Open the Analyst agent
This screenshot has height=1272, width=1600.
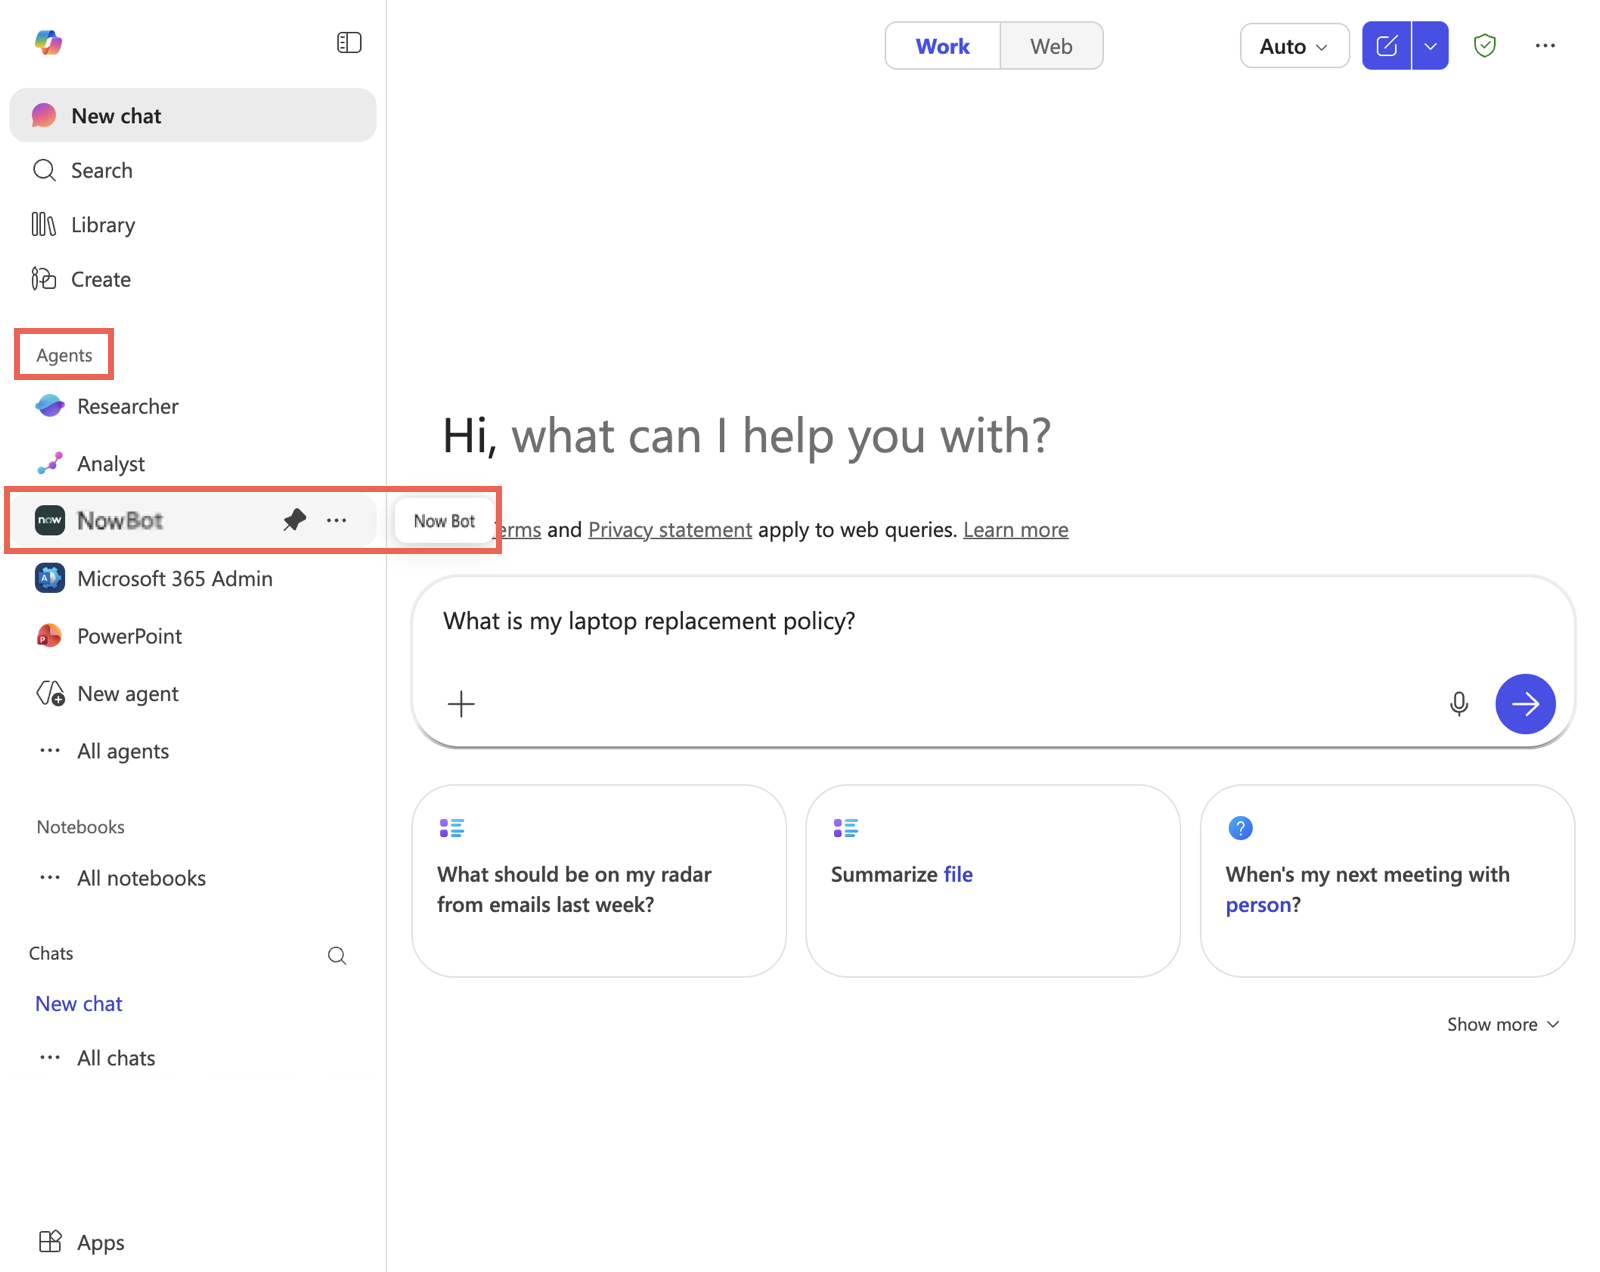(193, 464)
